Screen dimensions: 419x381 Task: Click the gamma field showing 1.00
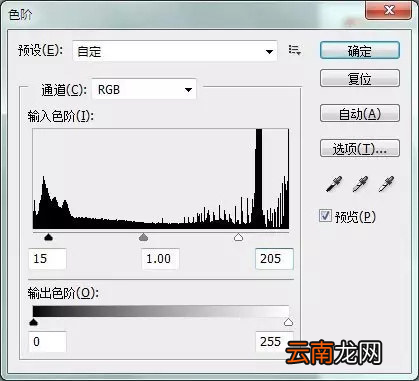click(x=160, y=259)
